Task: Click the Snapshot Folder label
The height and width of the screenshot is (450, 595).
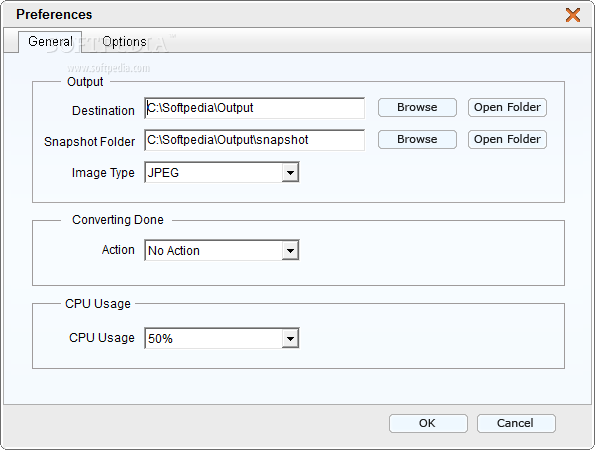Action: pos(89,142)
